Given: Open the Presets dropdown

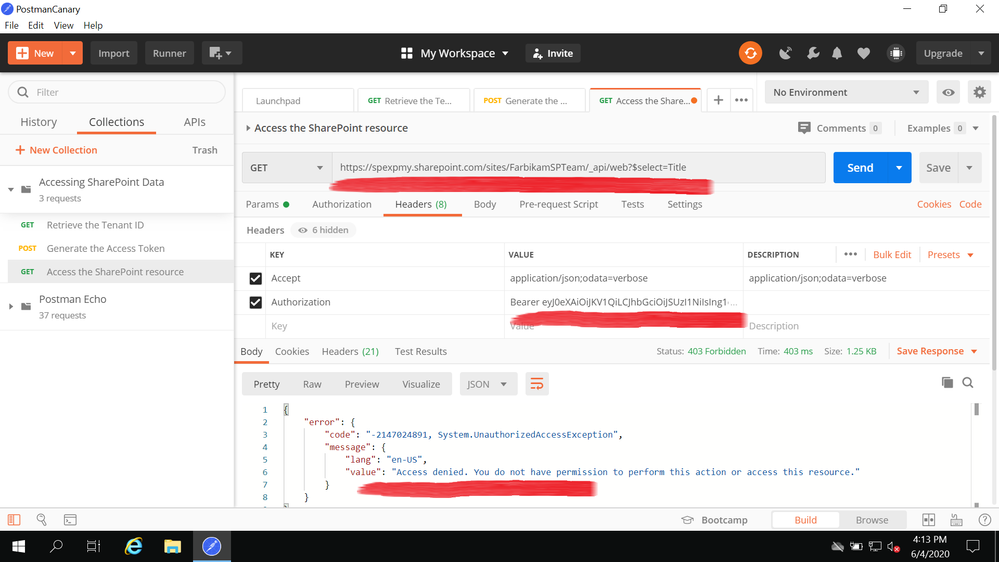Looking at the screenshot, I should coord(950,254).
